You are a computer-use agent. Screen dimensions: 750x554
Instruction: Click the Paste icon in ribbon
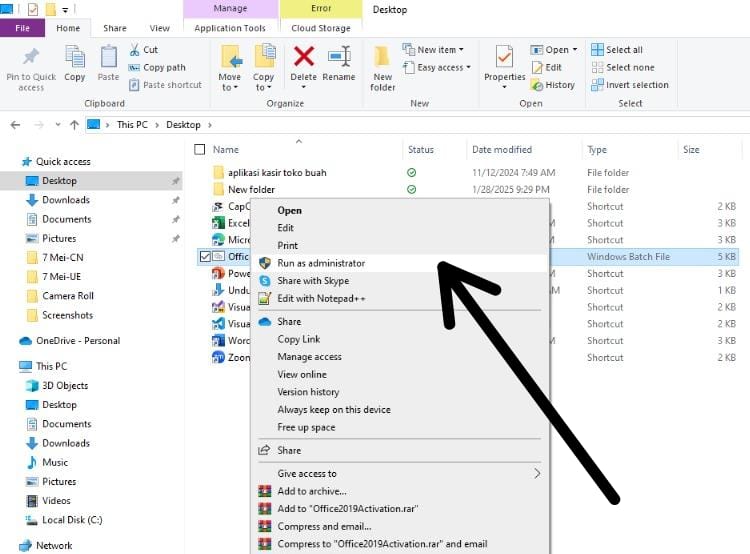tap(109, 57)
